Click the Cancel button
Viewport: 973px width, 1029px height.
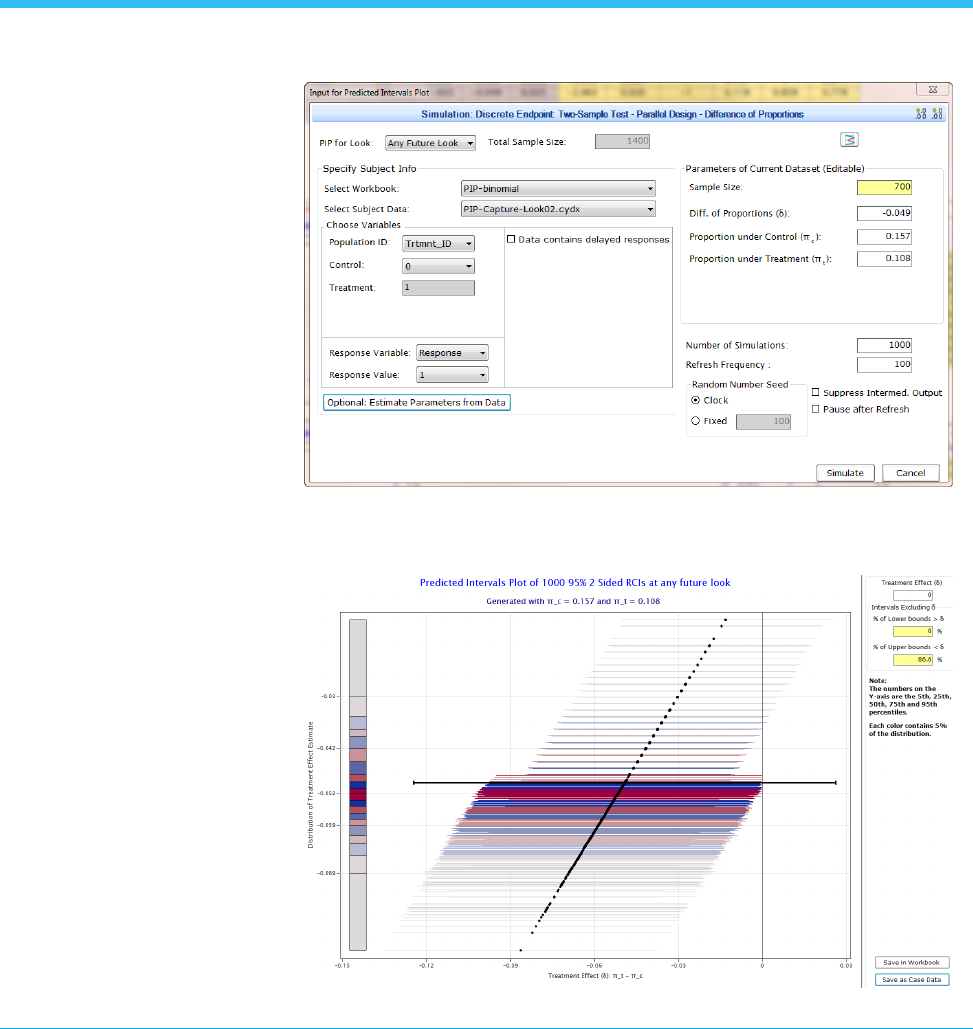point(911,472)
